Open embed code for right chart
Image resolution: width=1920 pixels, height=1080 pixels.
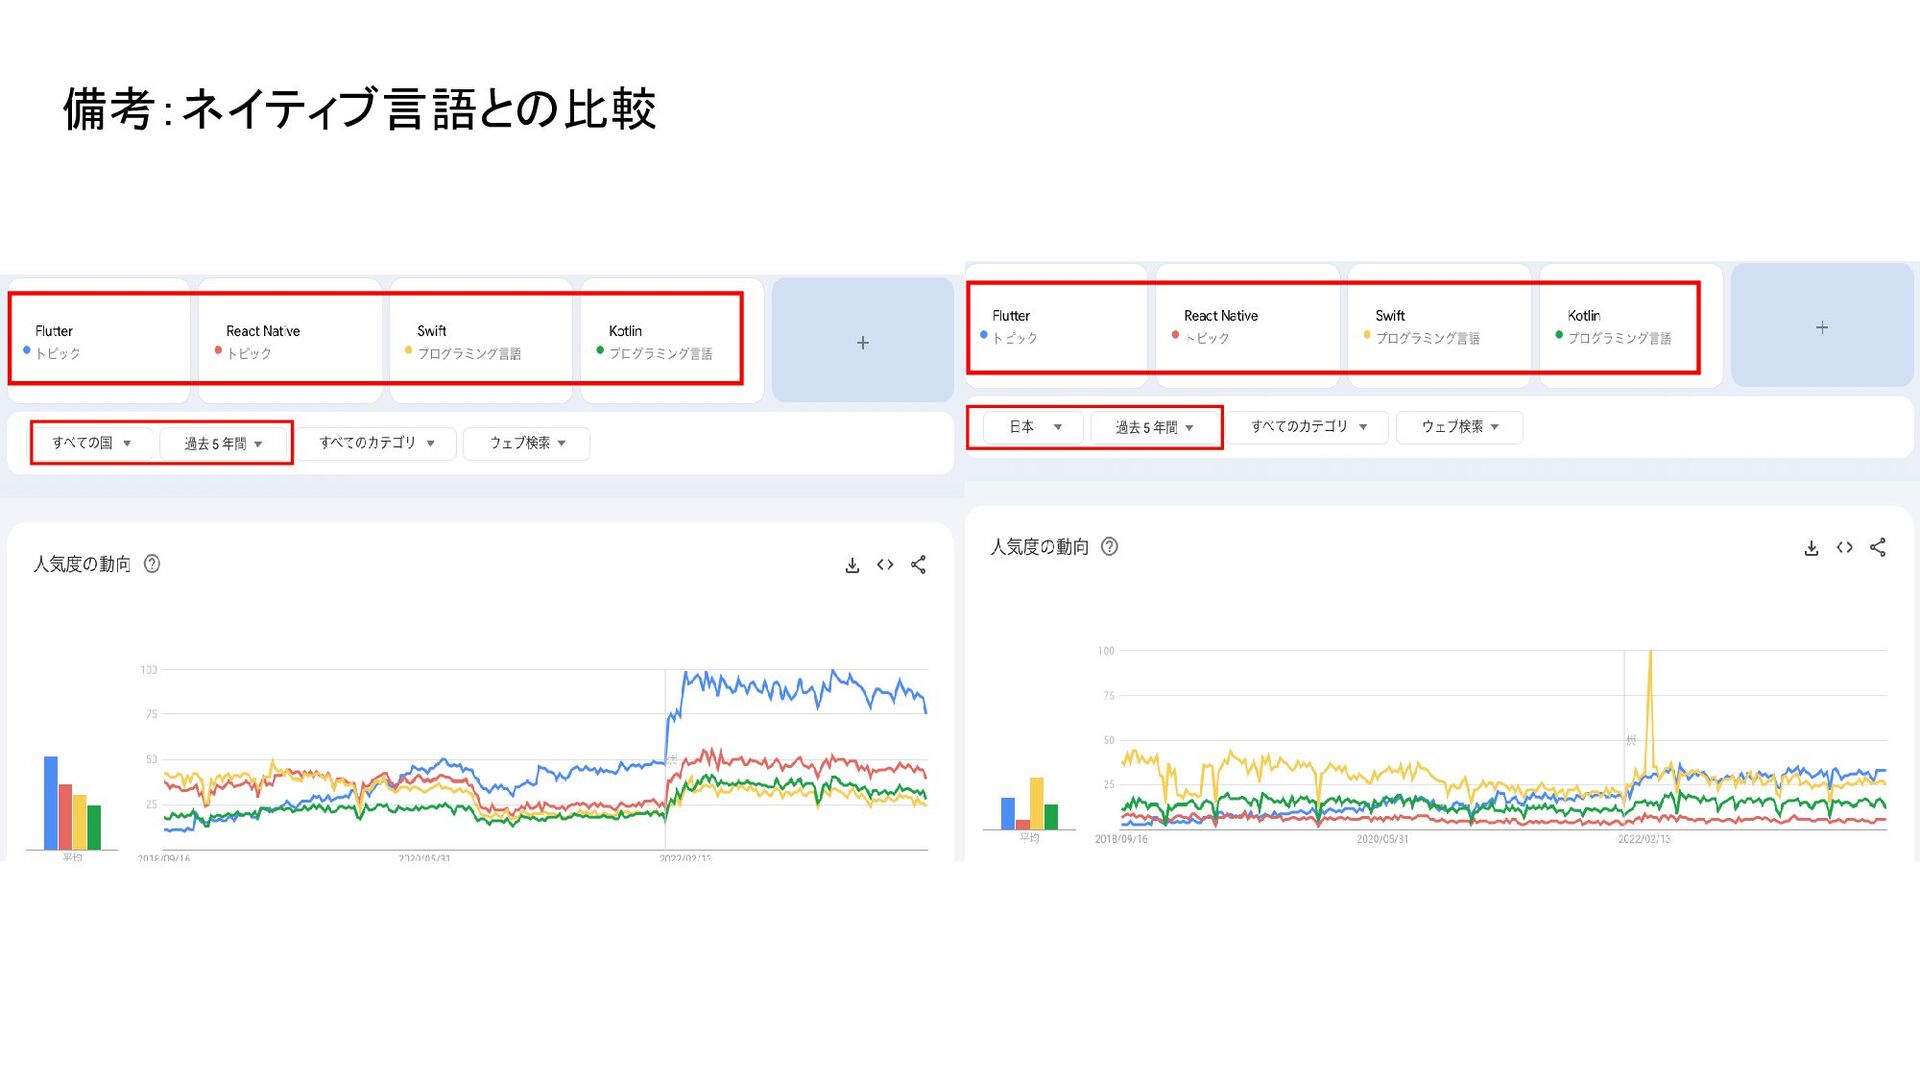1845,548
